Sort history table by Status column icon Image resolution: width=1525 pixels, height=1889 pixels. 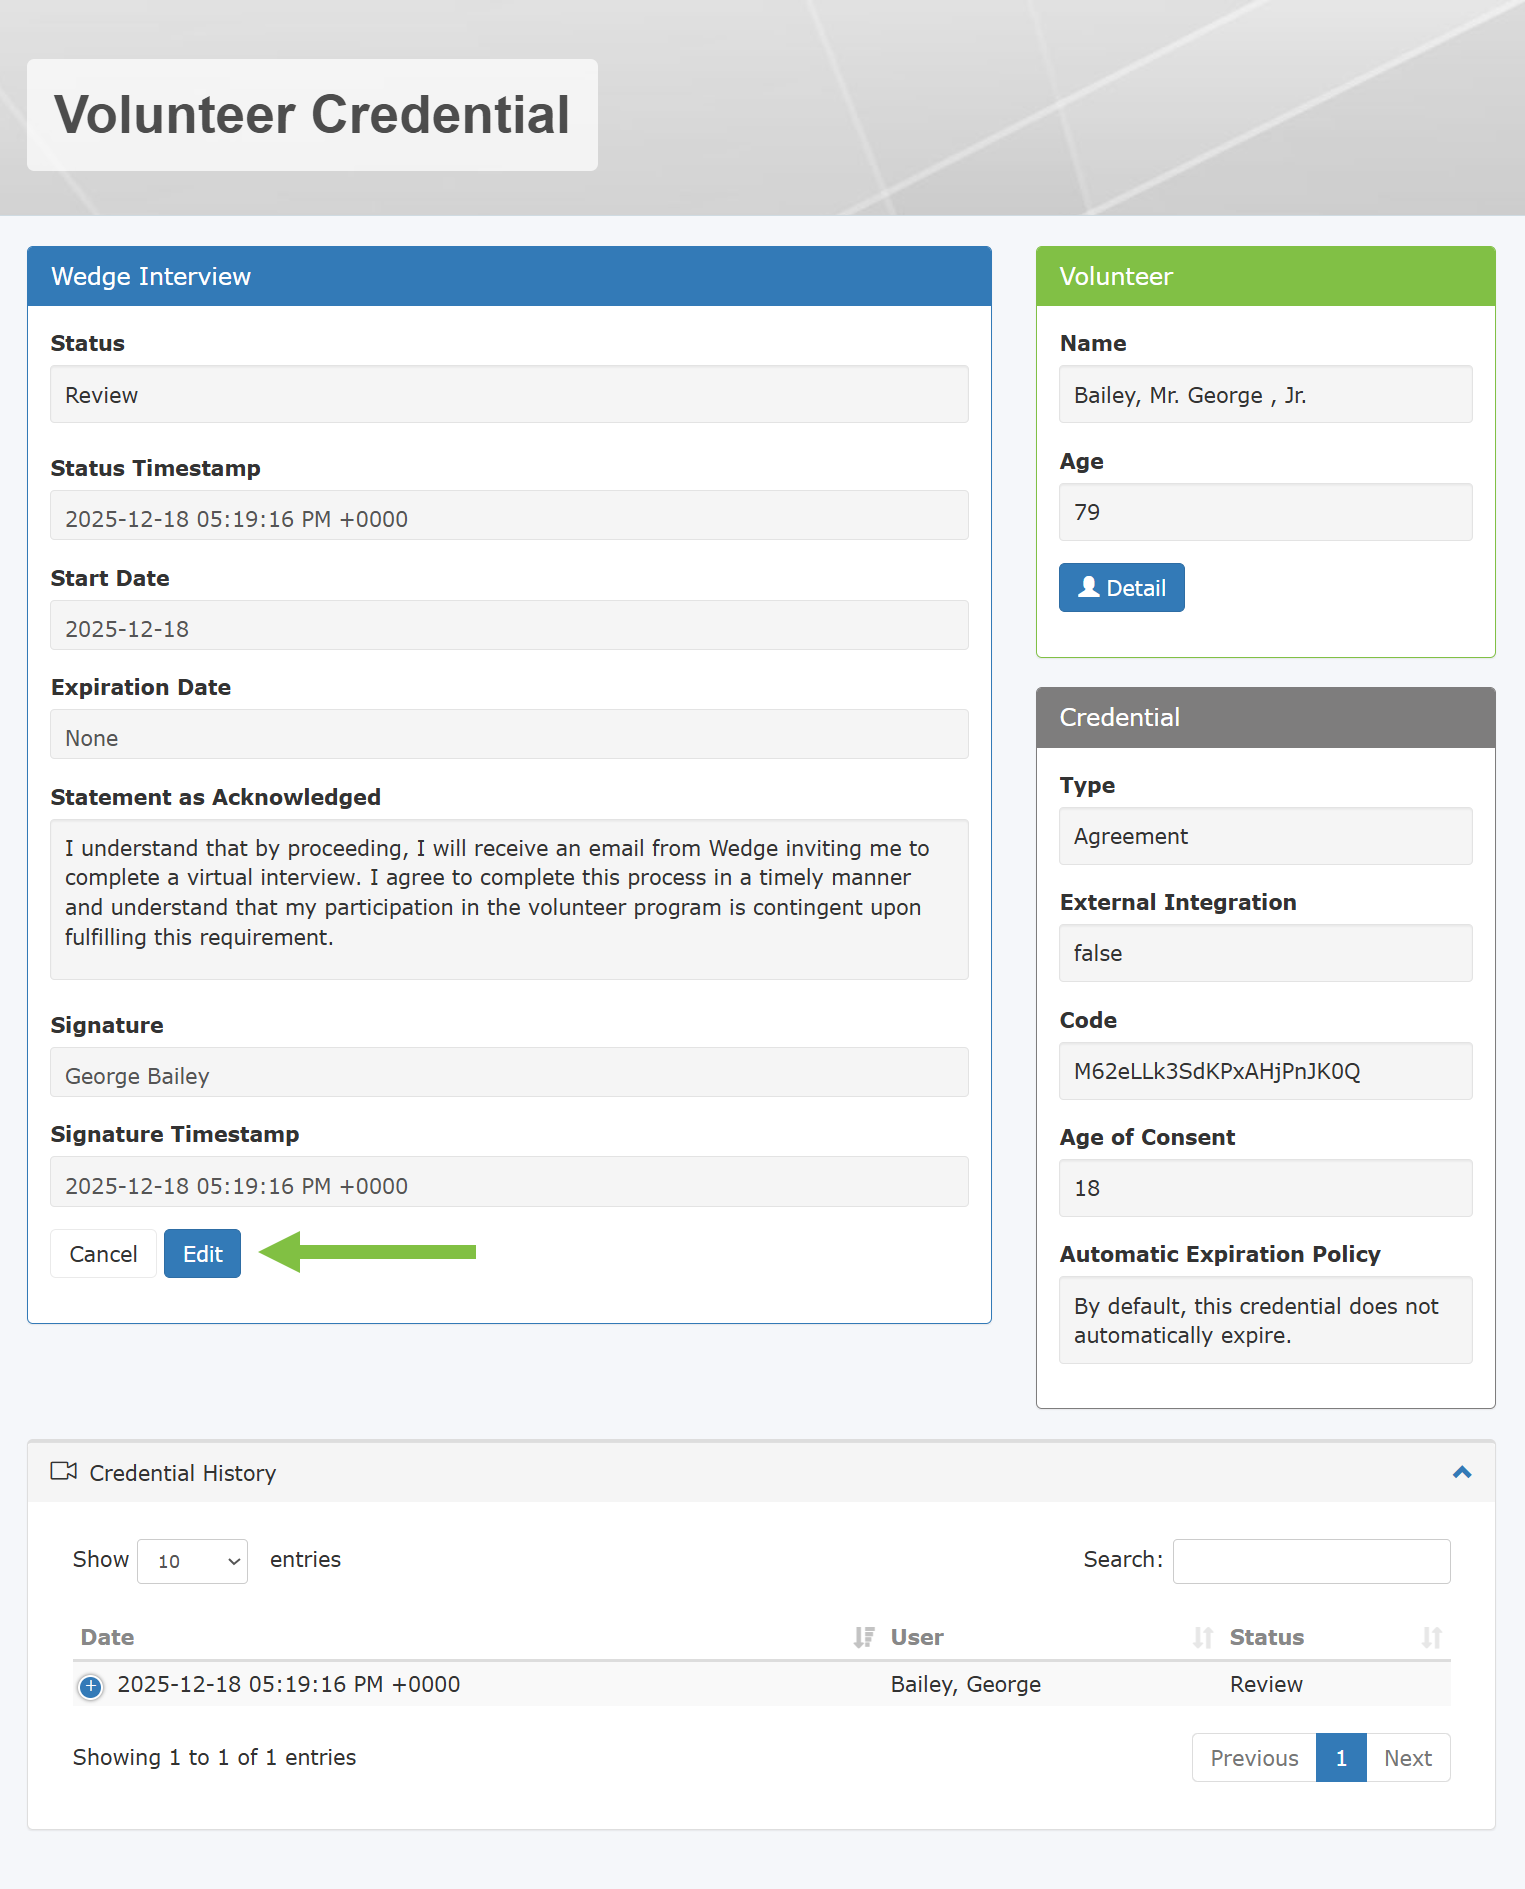click(x=1432, y=1637)
